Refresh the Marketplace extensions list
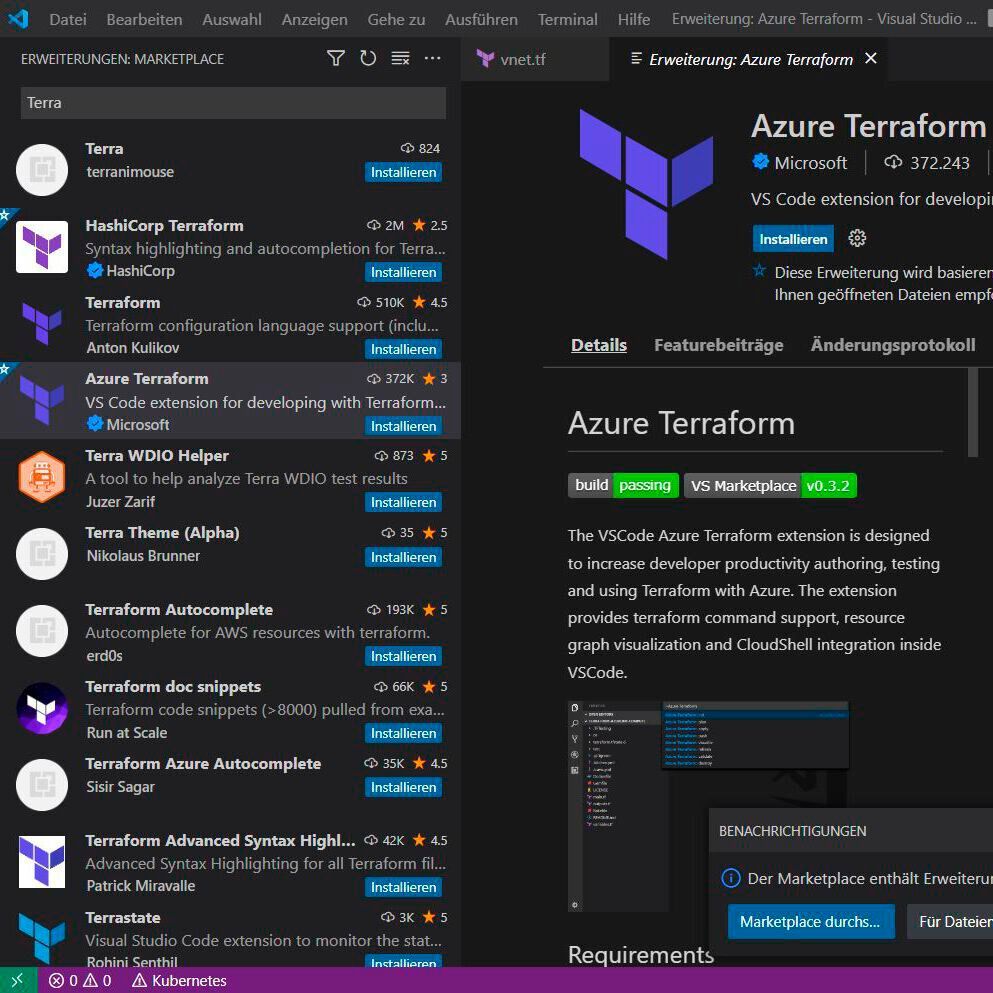This screenshot has width=993, height=993. 368,59
